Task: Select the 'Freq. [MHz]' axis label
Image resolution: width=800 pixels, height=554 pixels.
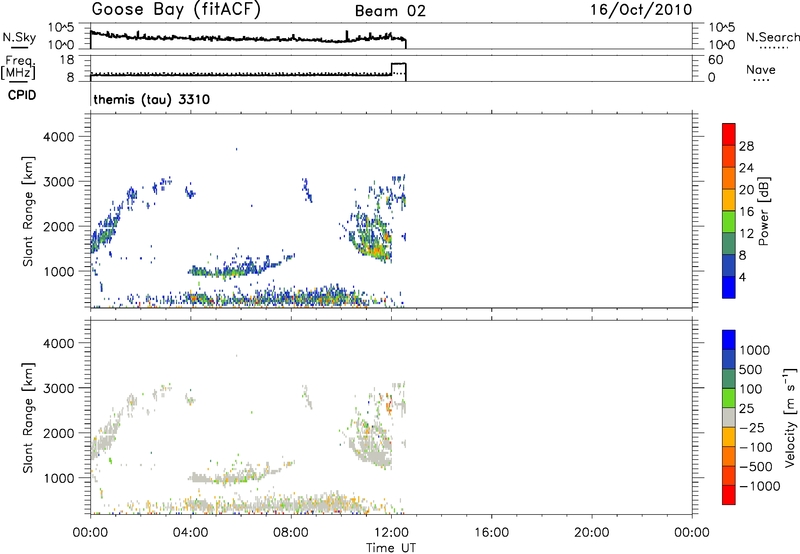Action: click(19, 68)
